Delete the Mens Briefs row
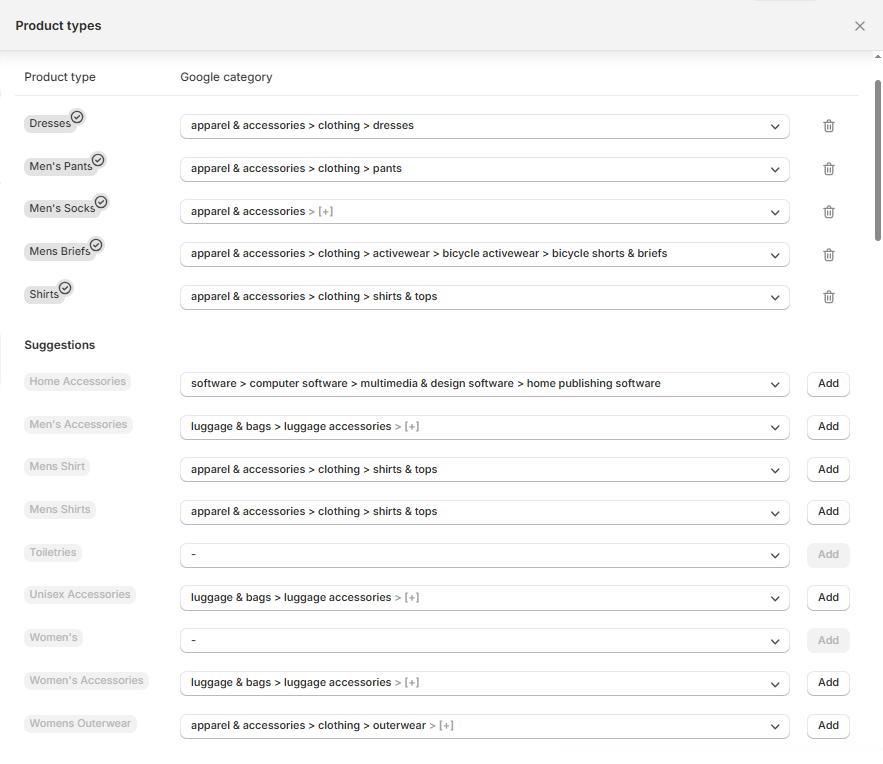This screenshot has height=764, width=883. click(x=828, y=255)
